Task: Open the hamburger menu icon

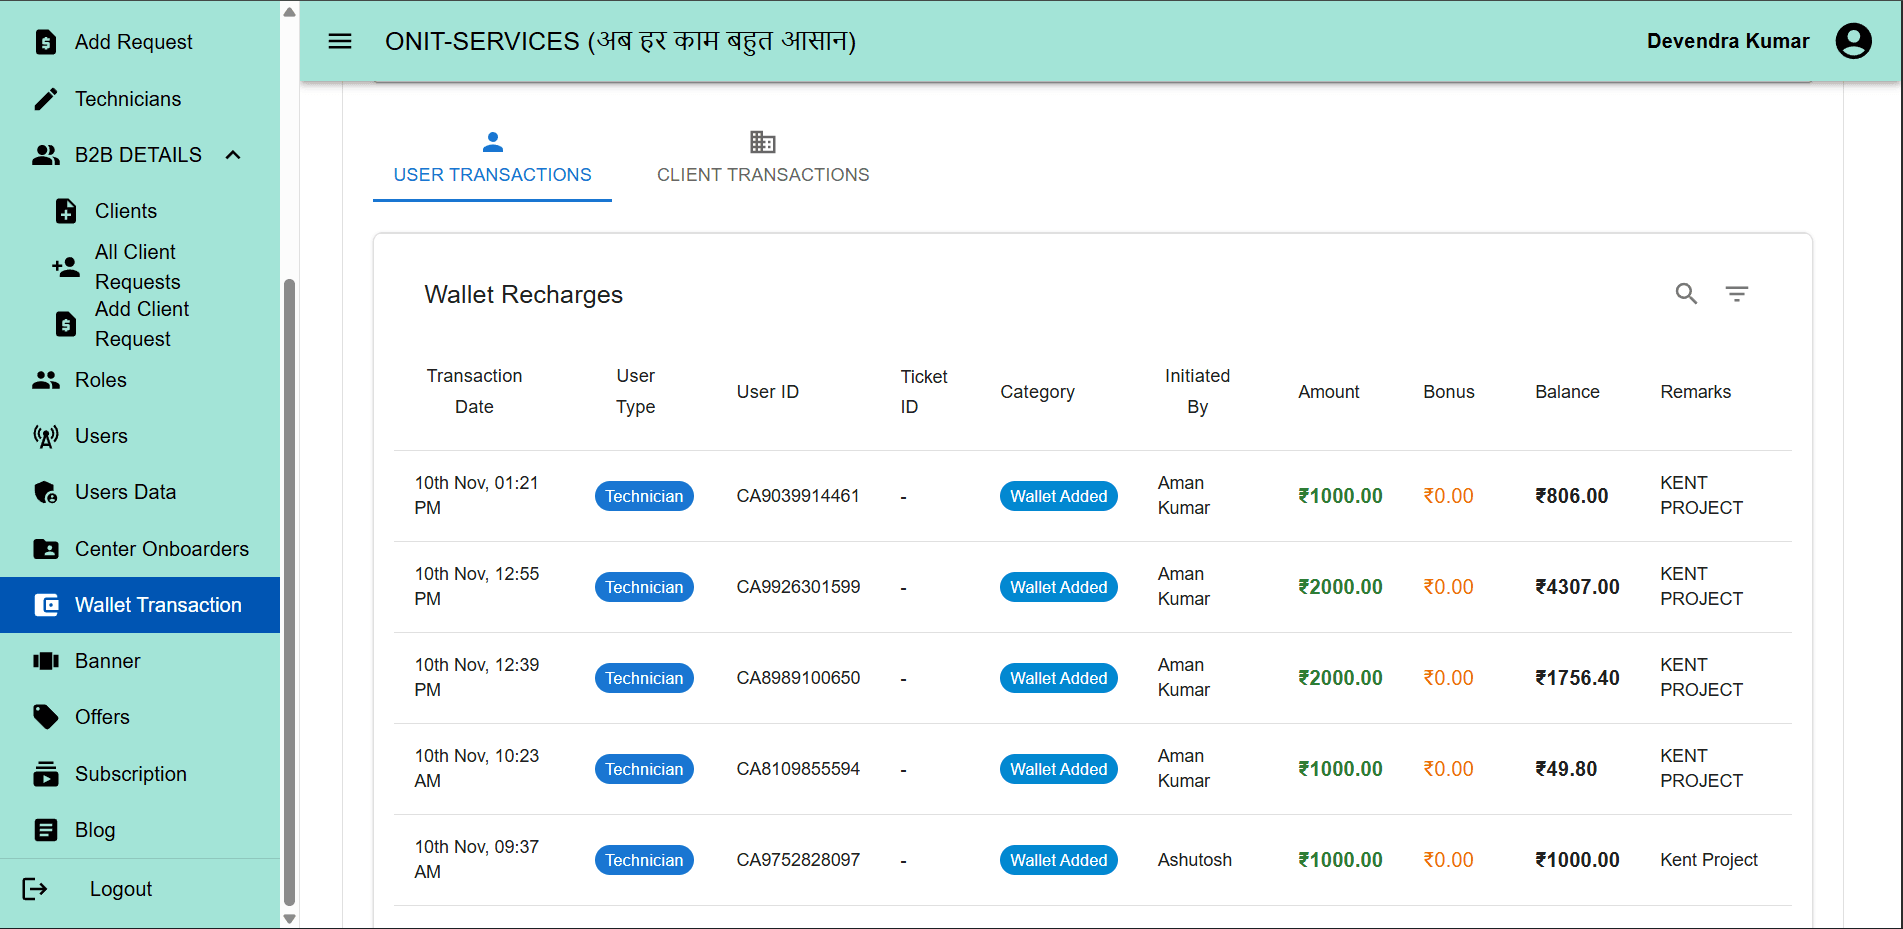Action: [340, 41]
